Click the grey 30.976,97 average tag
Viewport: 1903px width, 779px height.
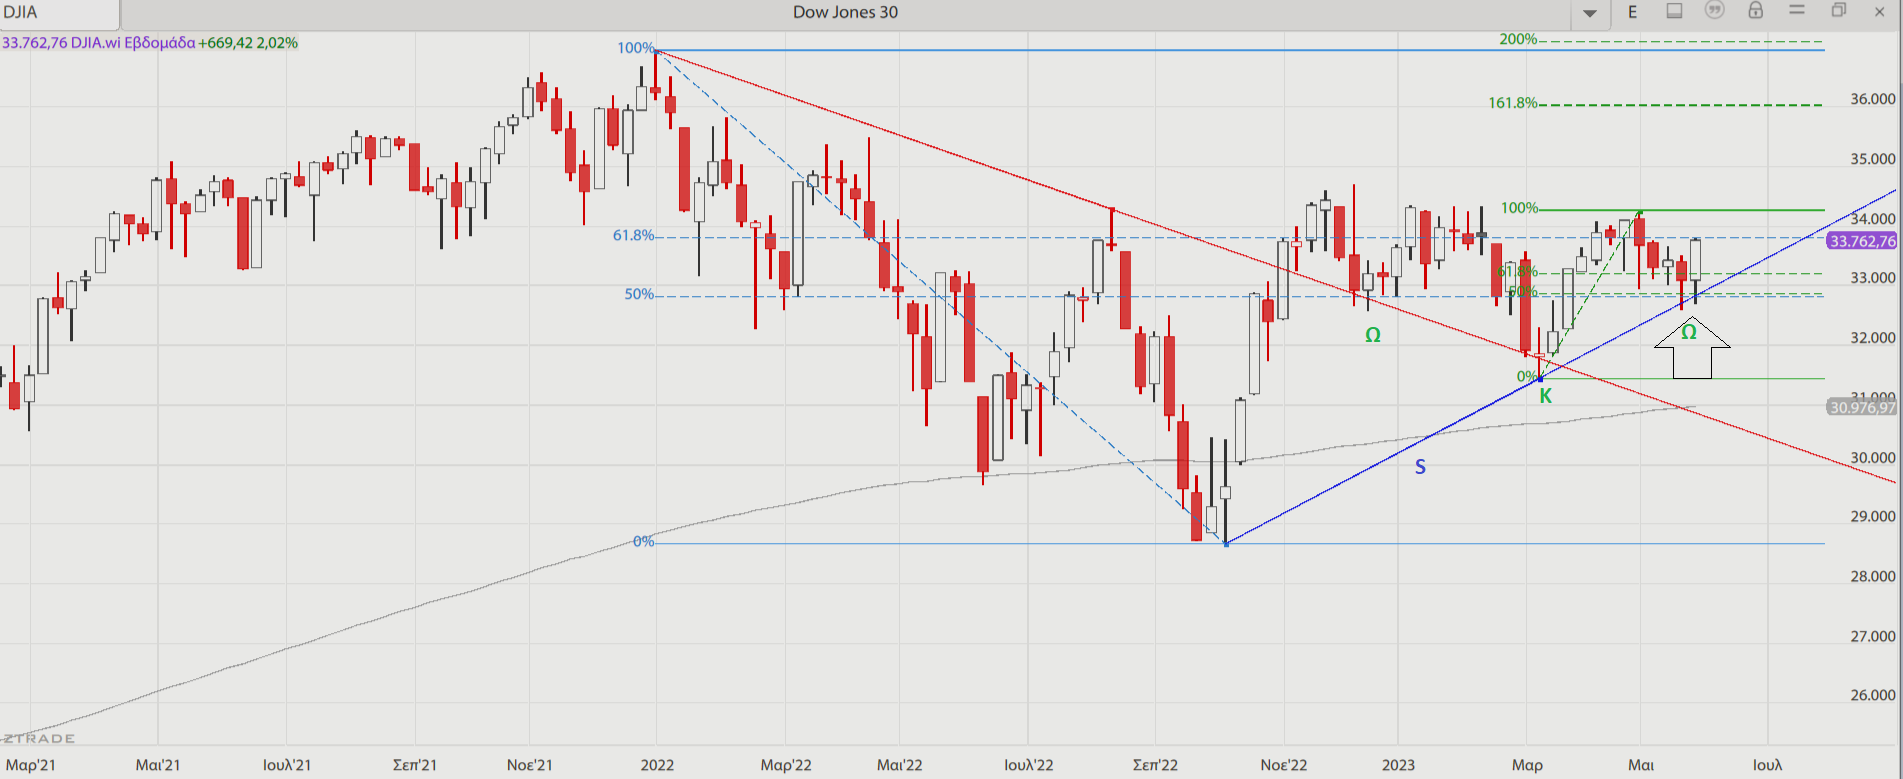click(x=1861, y=407)
